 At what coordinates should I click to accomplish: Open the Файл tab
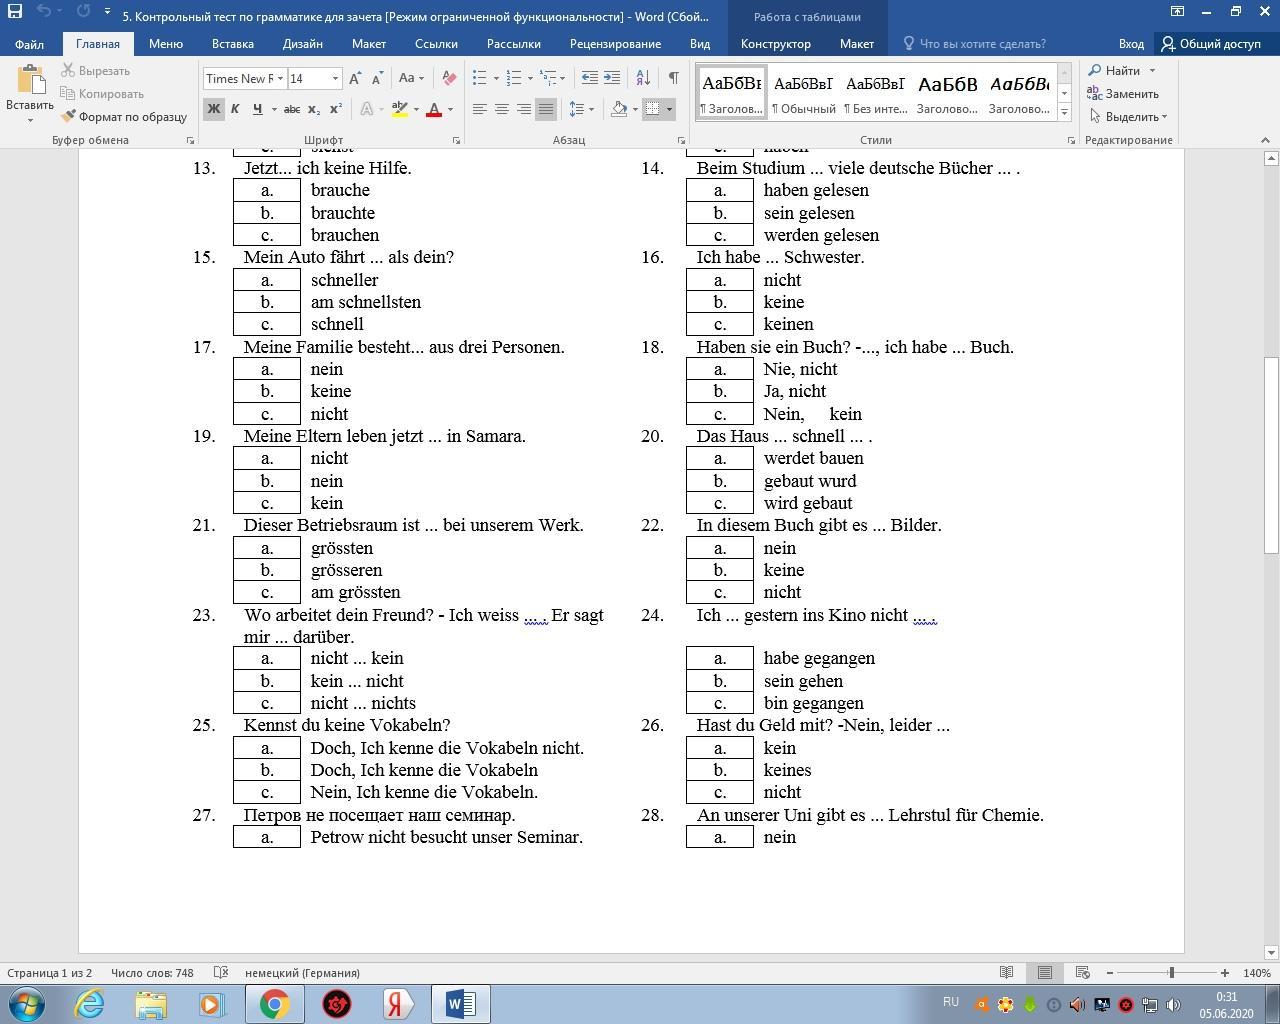click(x=29, y=44)
